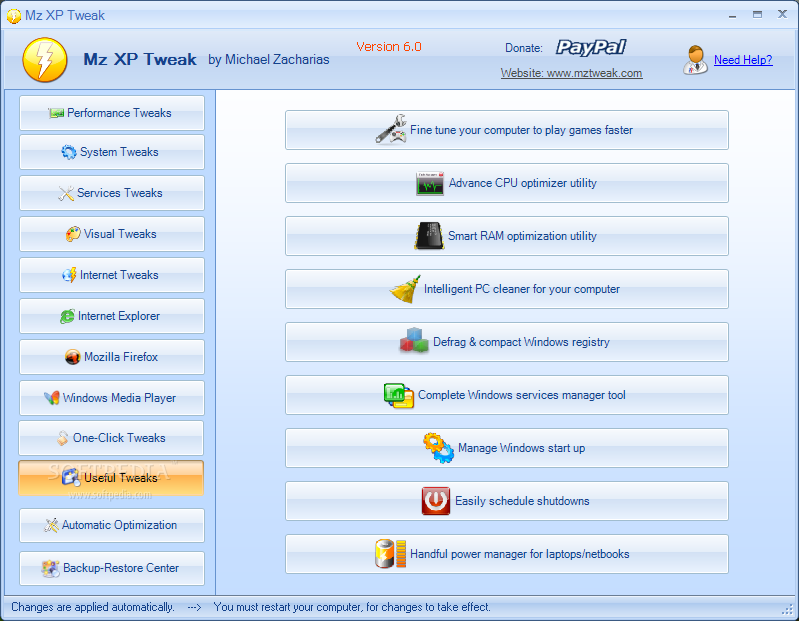Open Defrag & compact Windows registry

pyautogui.click(x=507, y=342)
